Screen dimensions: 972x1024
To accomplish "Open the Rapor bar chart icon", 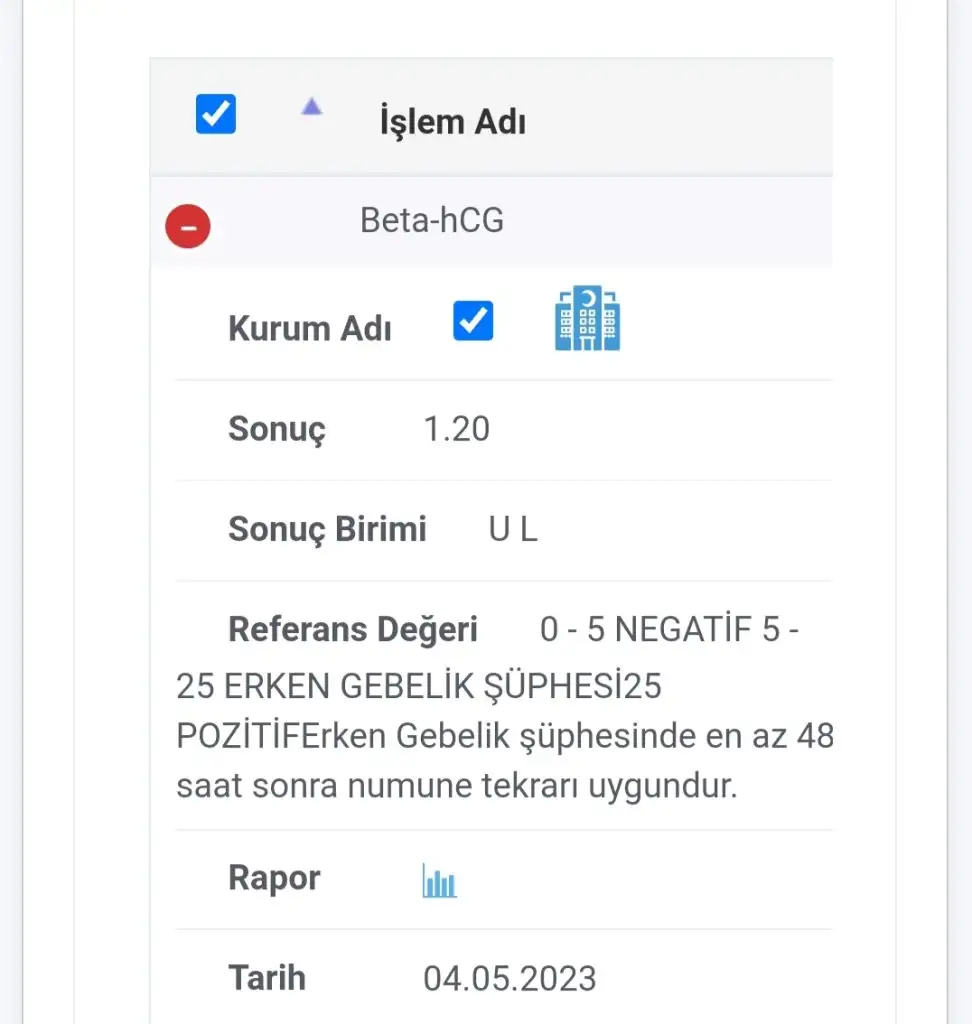I will [x=439, y=881].
